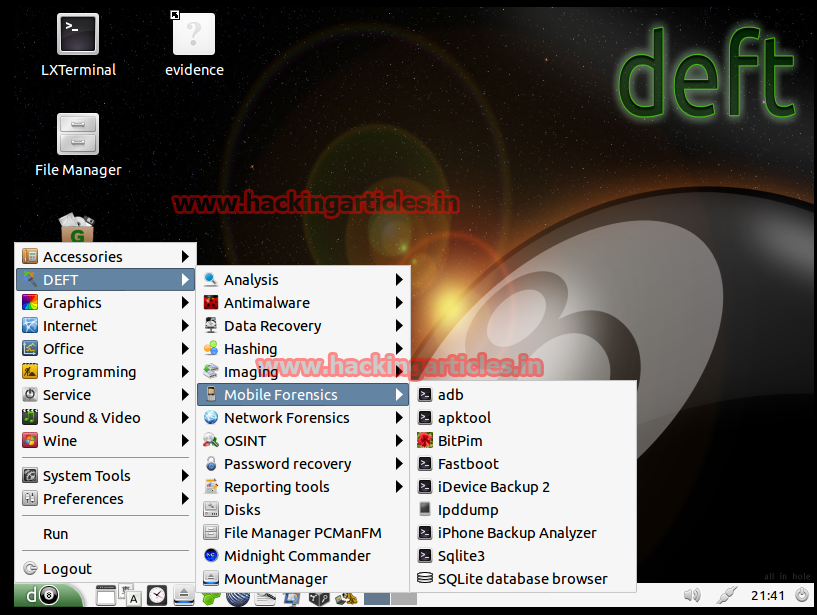Launch Sqlite3
The width and height of the screenshot is (817, 615).
[x=523, y=556]
